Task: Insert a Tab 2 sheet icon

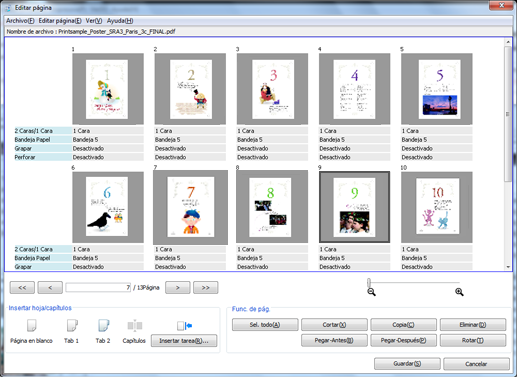Action: tap(103, 326)
